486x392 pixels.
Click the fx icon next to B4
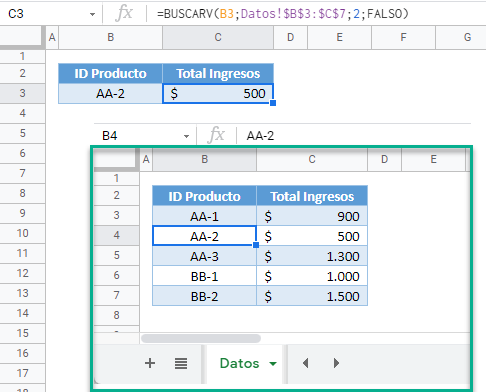click(216, 135)
